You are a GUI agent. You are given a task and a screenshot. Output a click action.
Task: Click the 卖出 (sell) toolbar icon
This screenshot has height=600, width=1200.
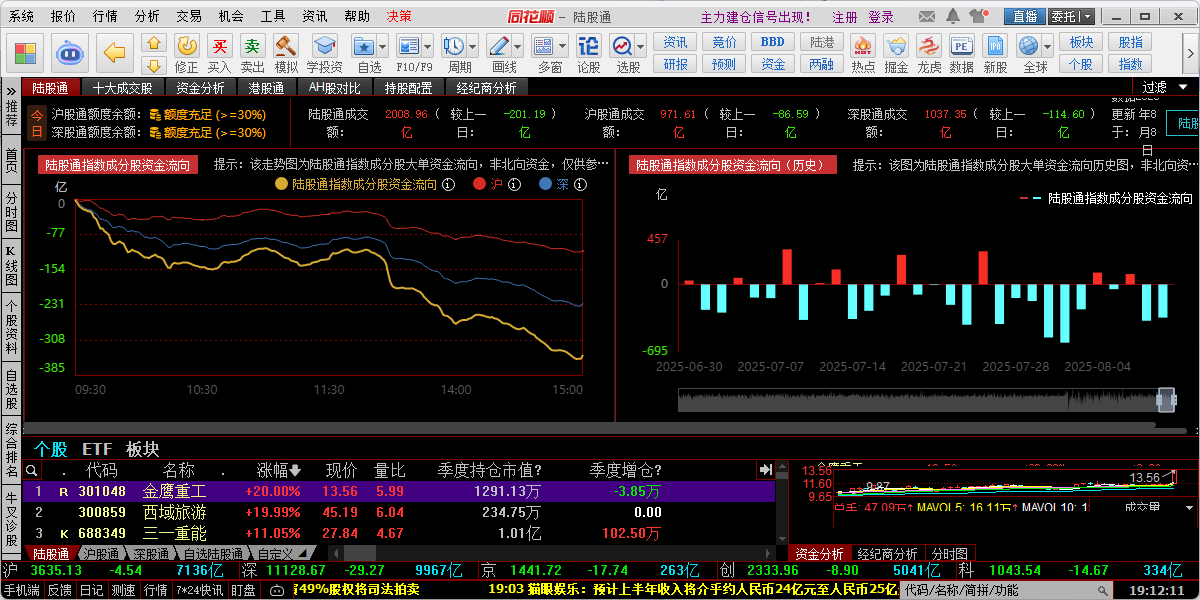point(253,47)
